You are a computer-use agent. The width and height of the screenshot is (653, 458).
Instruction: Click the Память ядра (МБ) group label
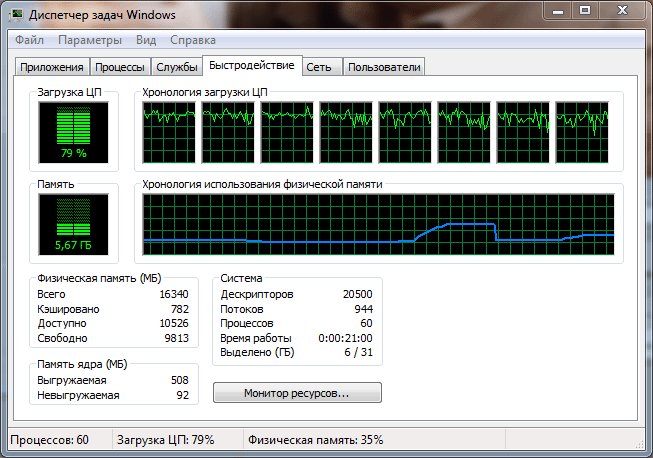82,364
